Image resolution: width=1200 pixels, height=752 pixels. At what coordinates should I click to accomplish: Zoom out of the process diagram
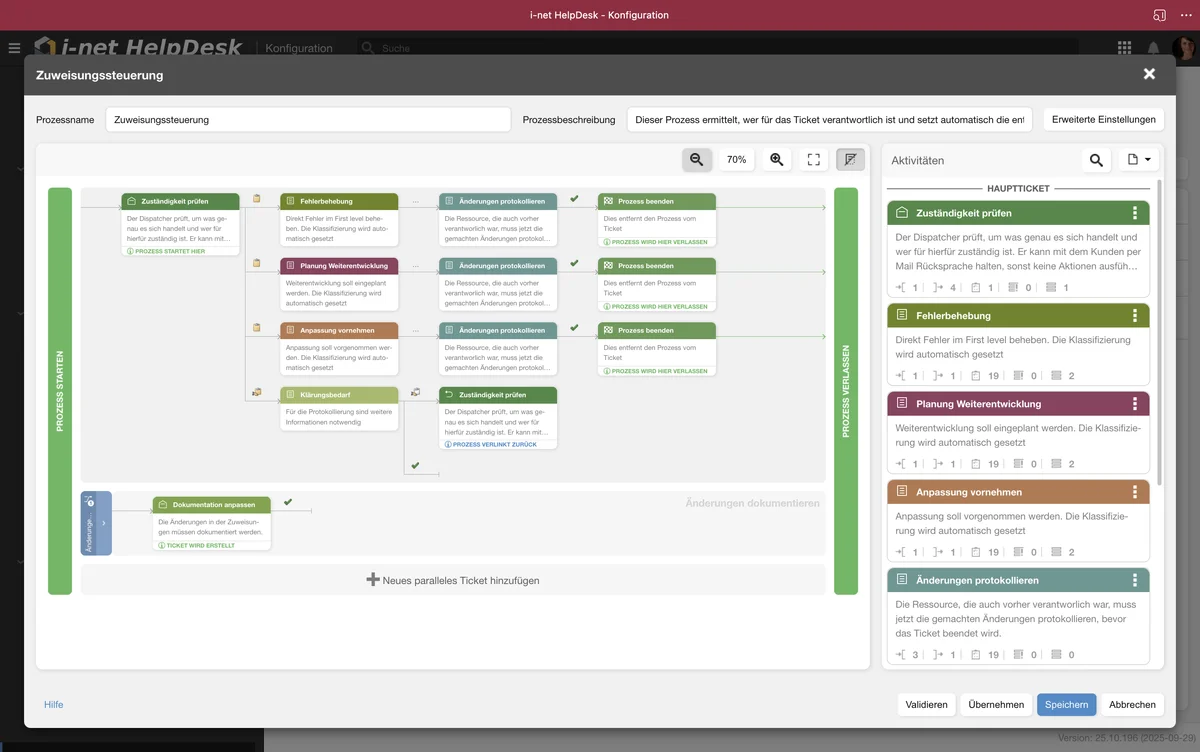click(x=697, y=160)
